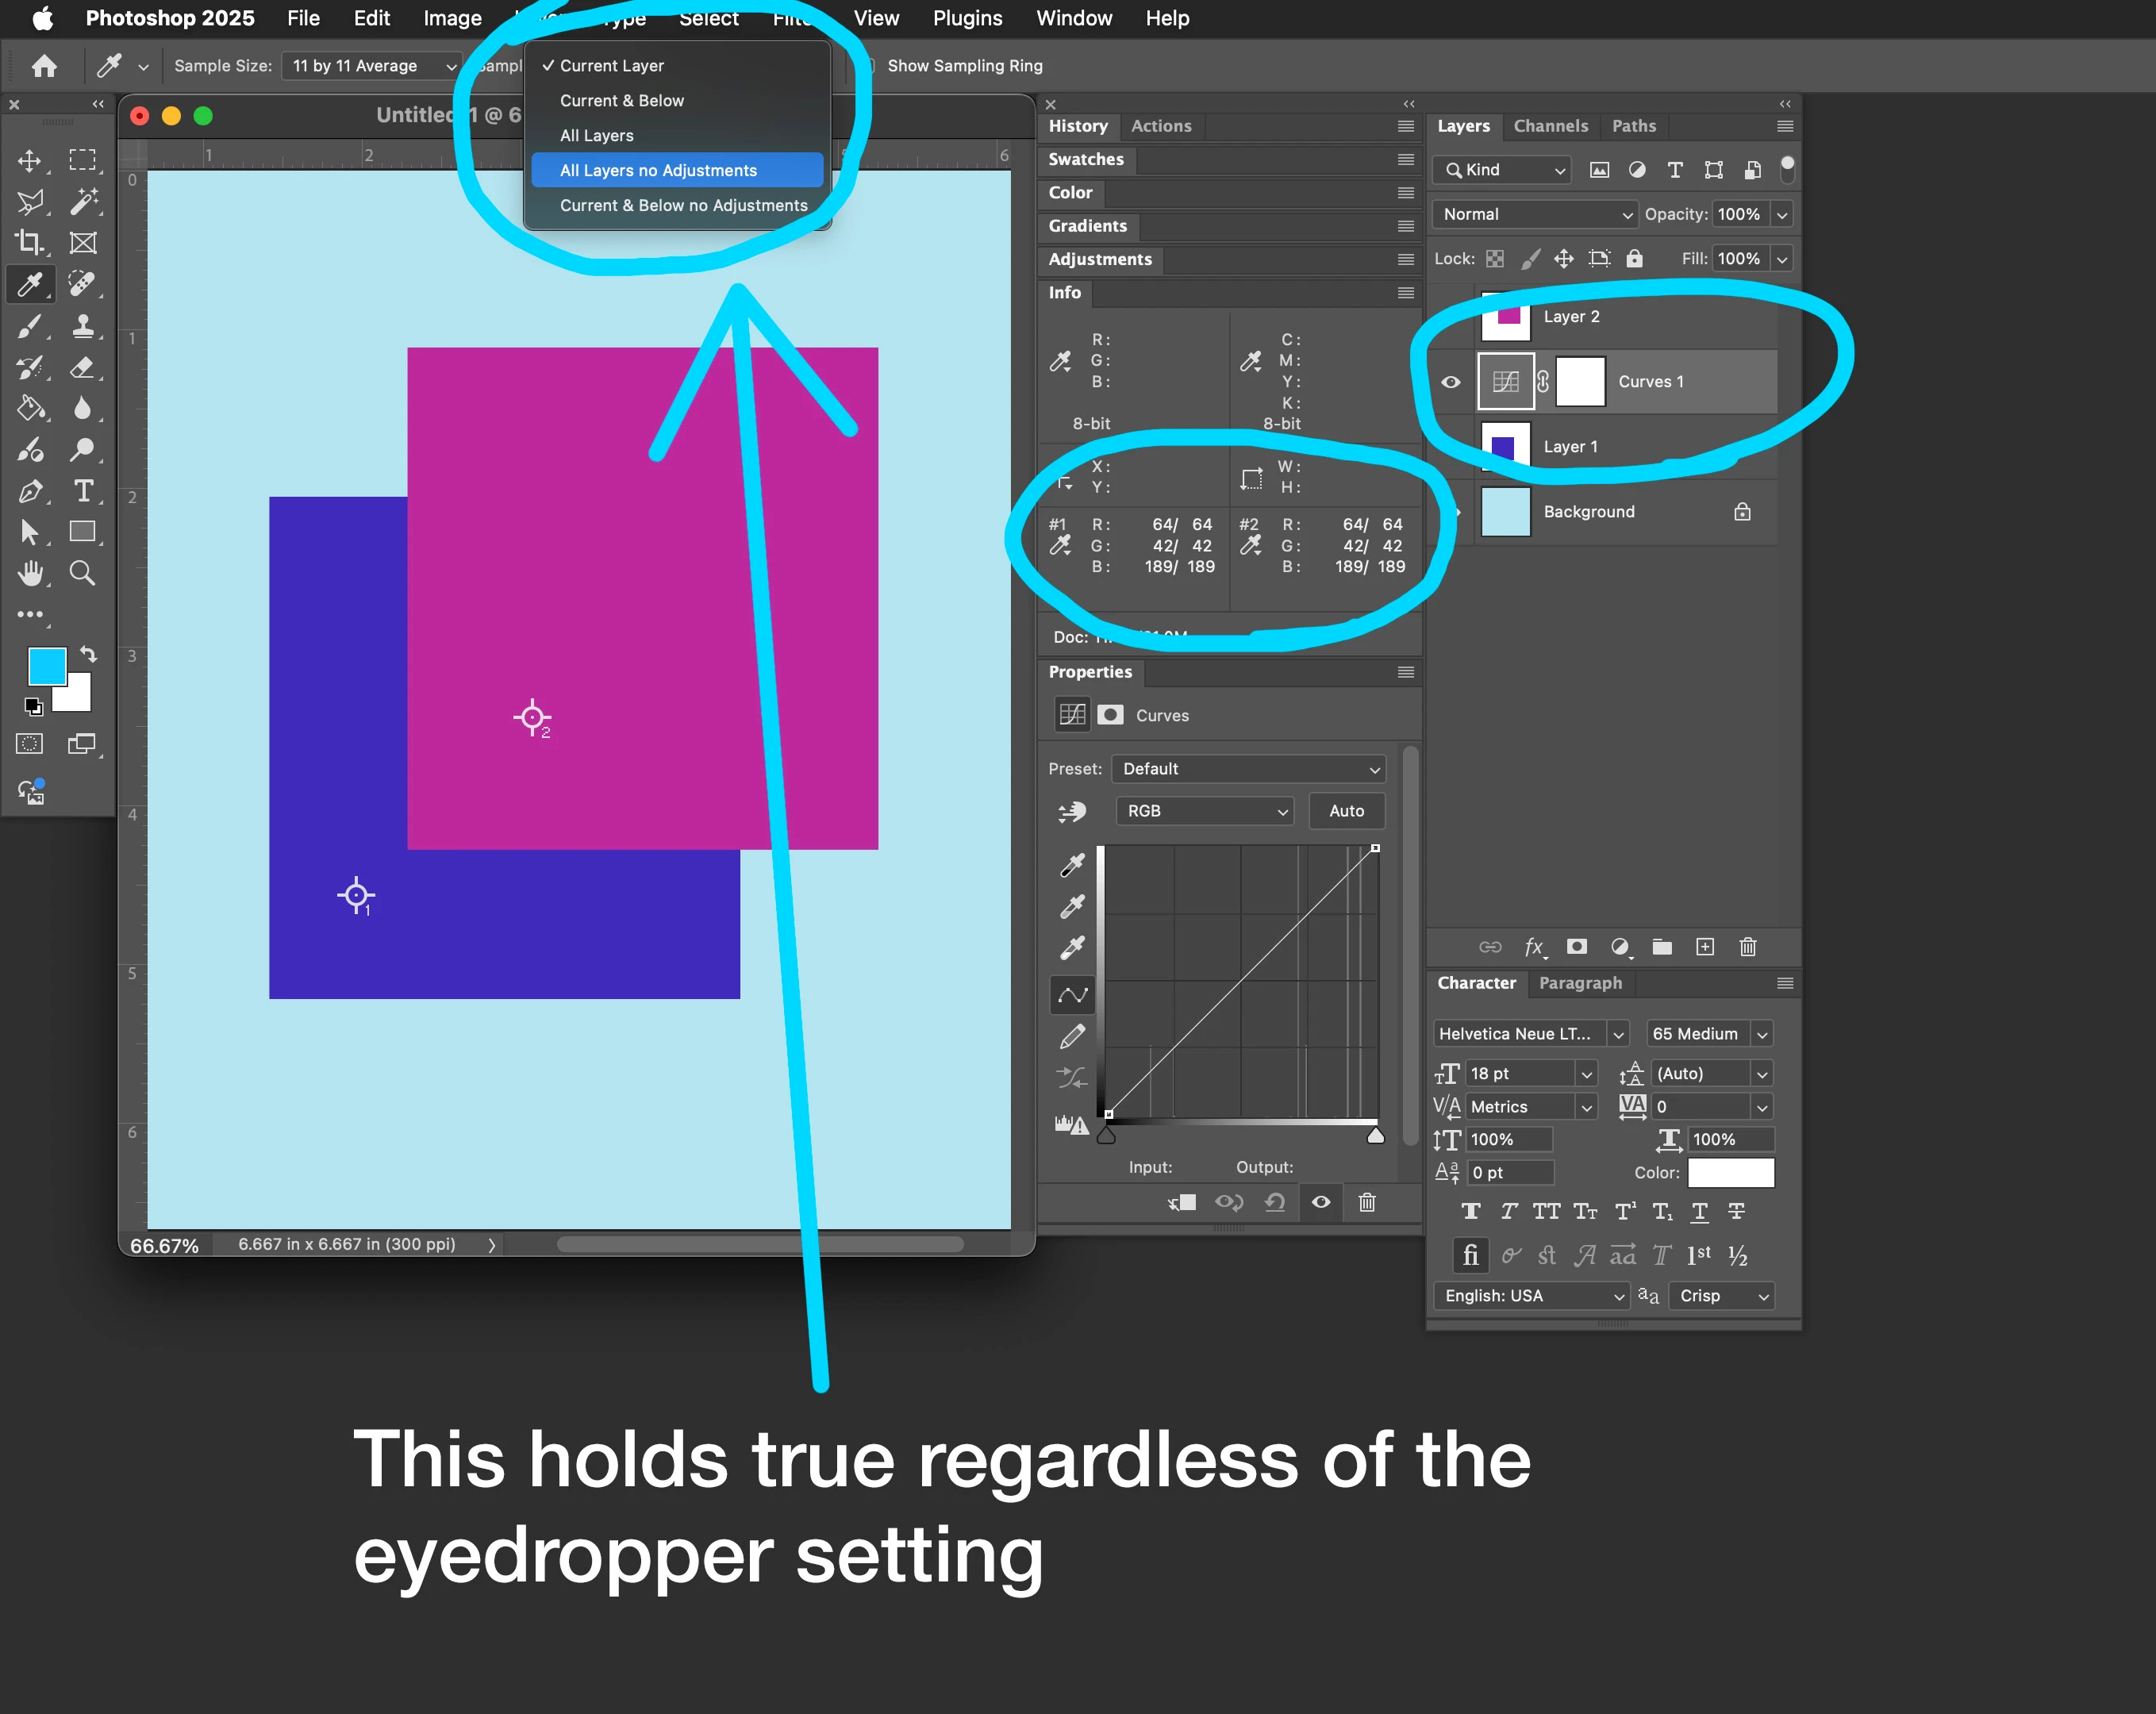Click the add layer mask icon
The image size is (2156, 1714).
pos(1577,947)
